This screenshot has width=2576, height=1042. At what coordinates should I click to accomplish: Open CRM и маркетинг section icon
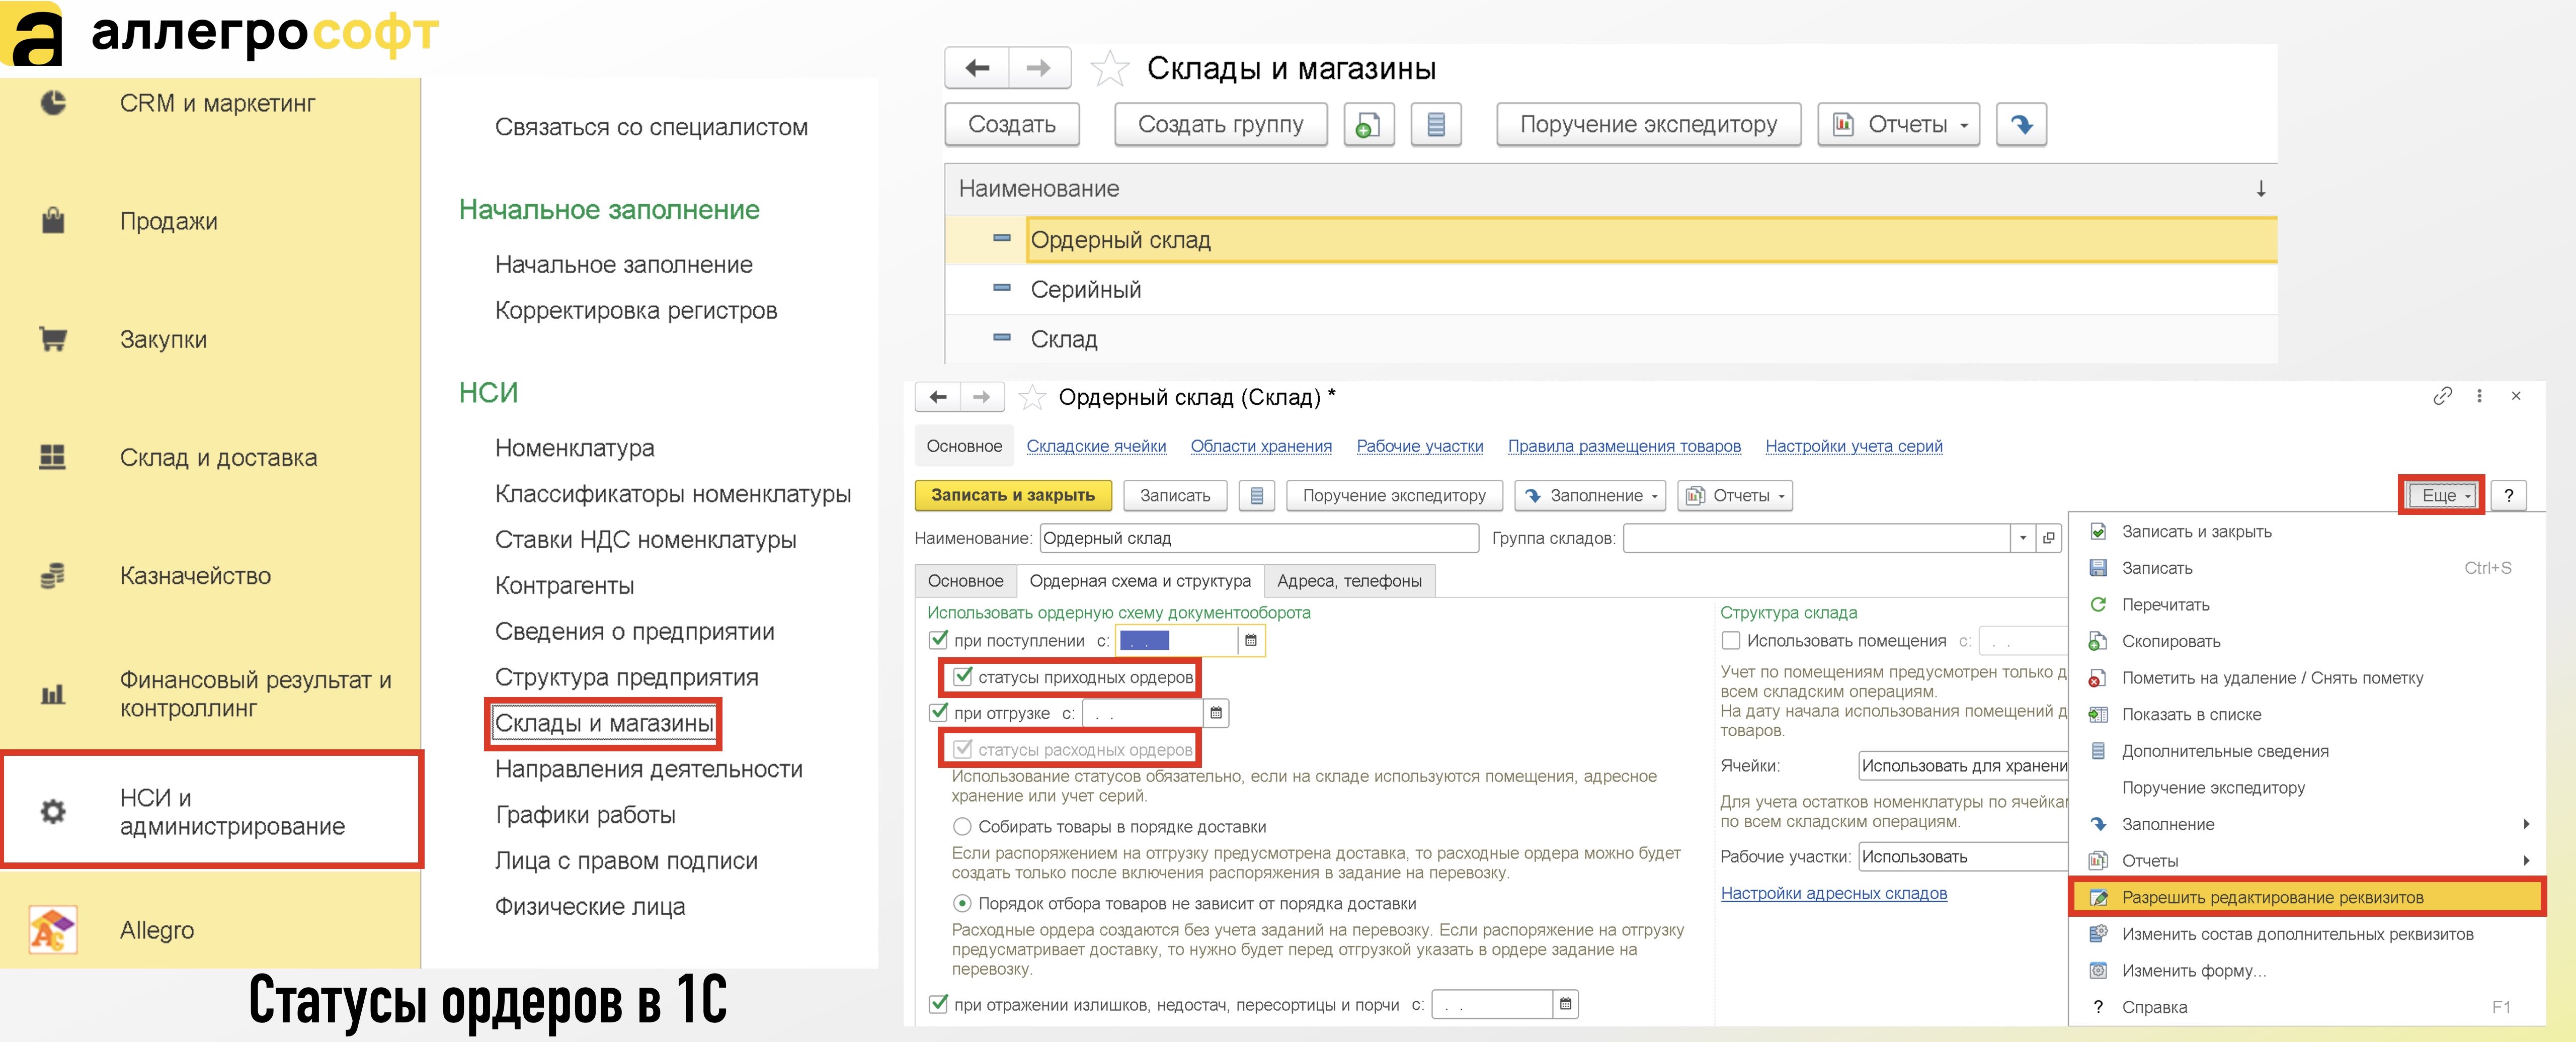(53, 102)
